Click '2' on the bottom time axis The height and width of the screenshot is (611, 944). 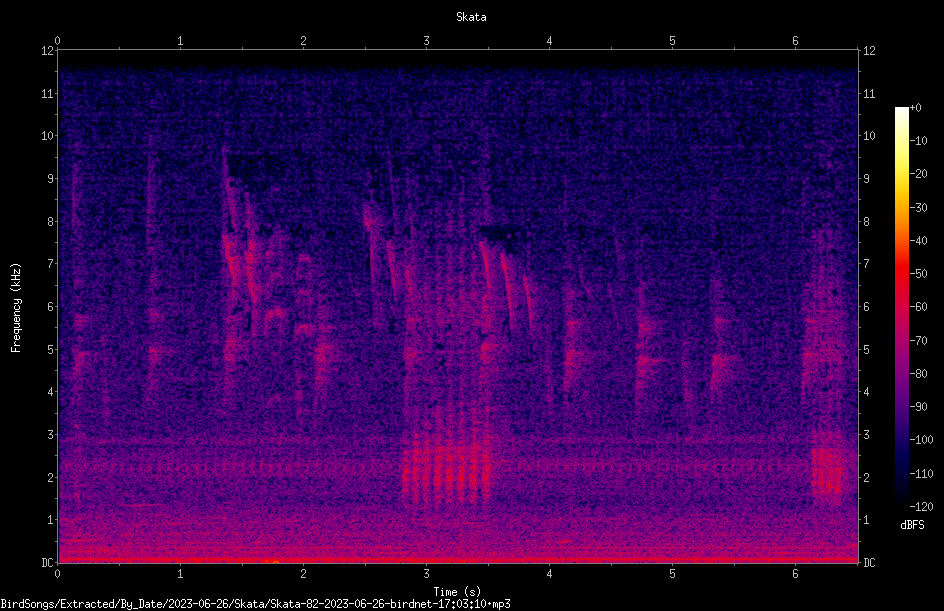click(303, 574)
